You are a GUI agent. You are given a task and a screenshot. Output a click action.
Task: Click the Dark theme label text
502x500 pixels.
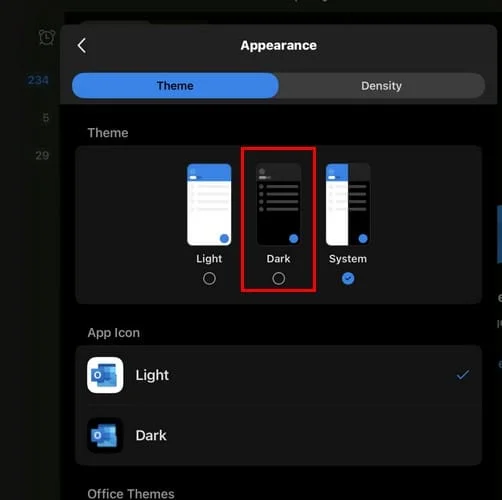pos(278,259)
